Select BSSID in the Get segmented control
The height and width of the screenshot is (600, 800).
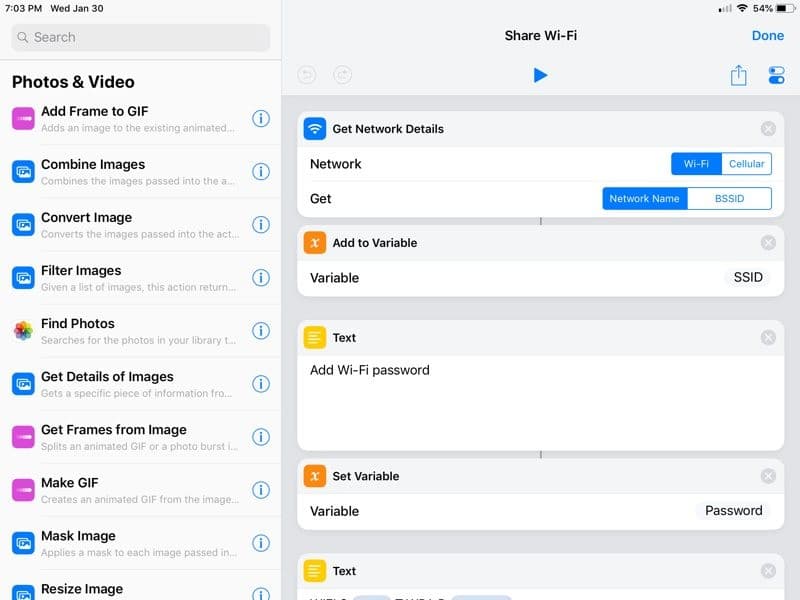pyautogui.click(x=730, y=198)
